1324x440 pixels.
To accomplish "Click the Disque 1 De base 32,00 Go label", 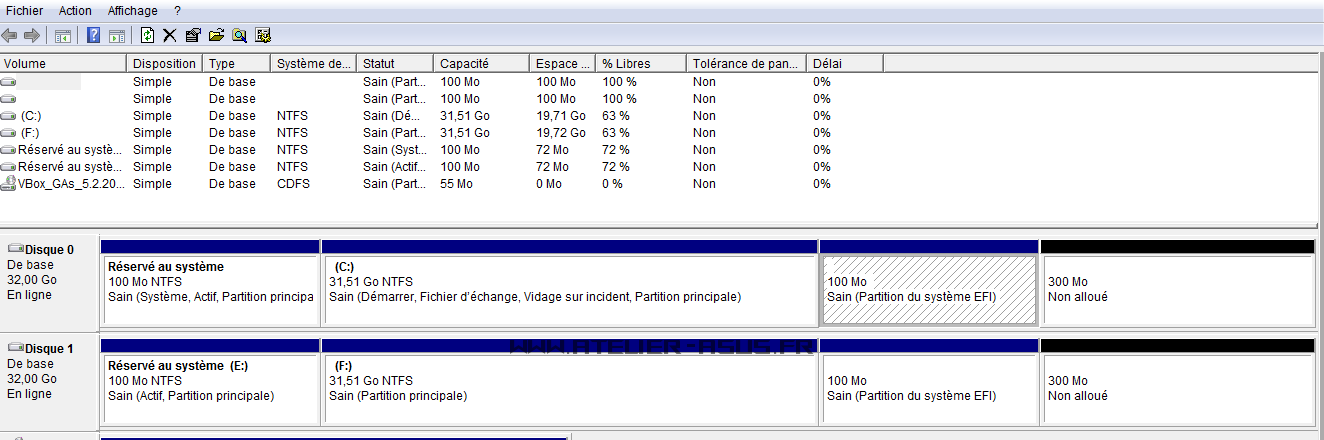I will (x=50, y=382).
